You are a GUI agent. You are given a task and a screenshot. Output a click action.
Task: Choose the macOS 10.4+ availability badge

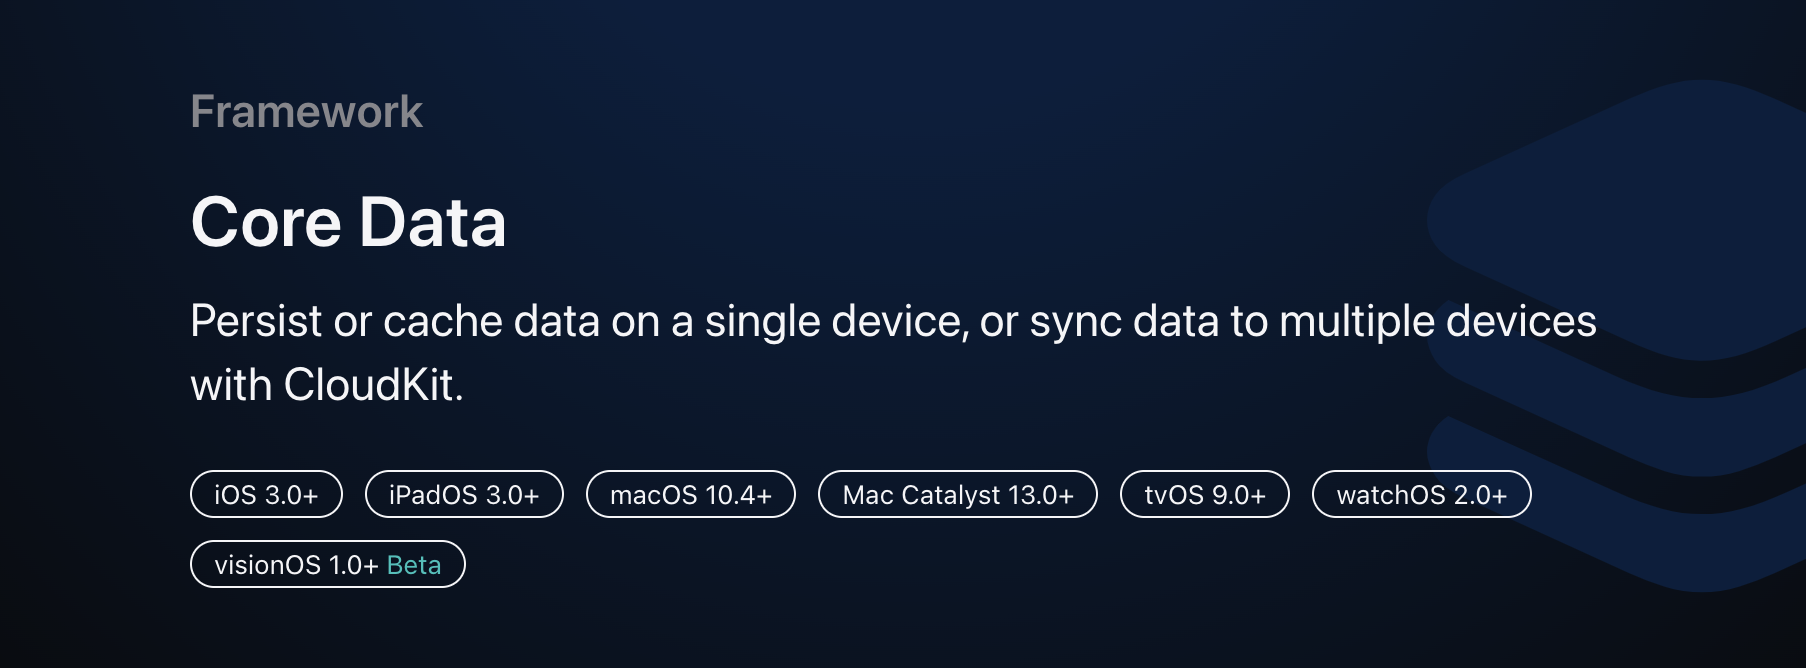[x=691, y=494]
